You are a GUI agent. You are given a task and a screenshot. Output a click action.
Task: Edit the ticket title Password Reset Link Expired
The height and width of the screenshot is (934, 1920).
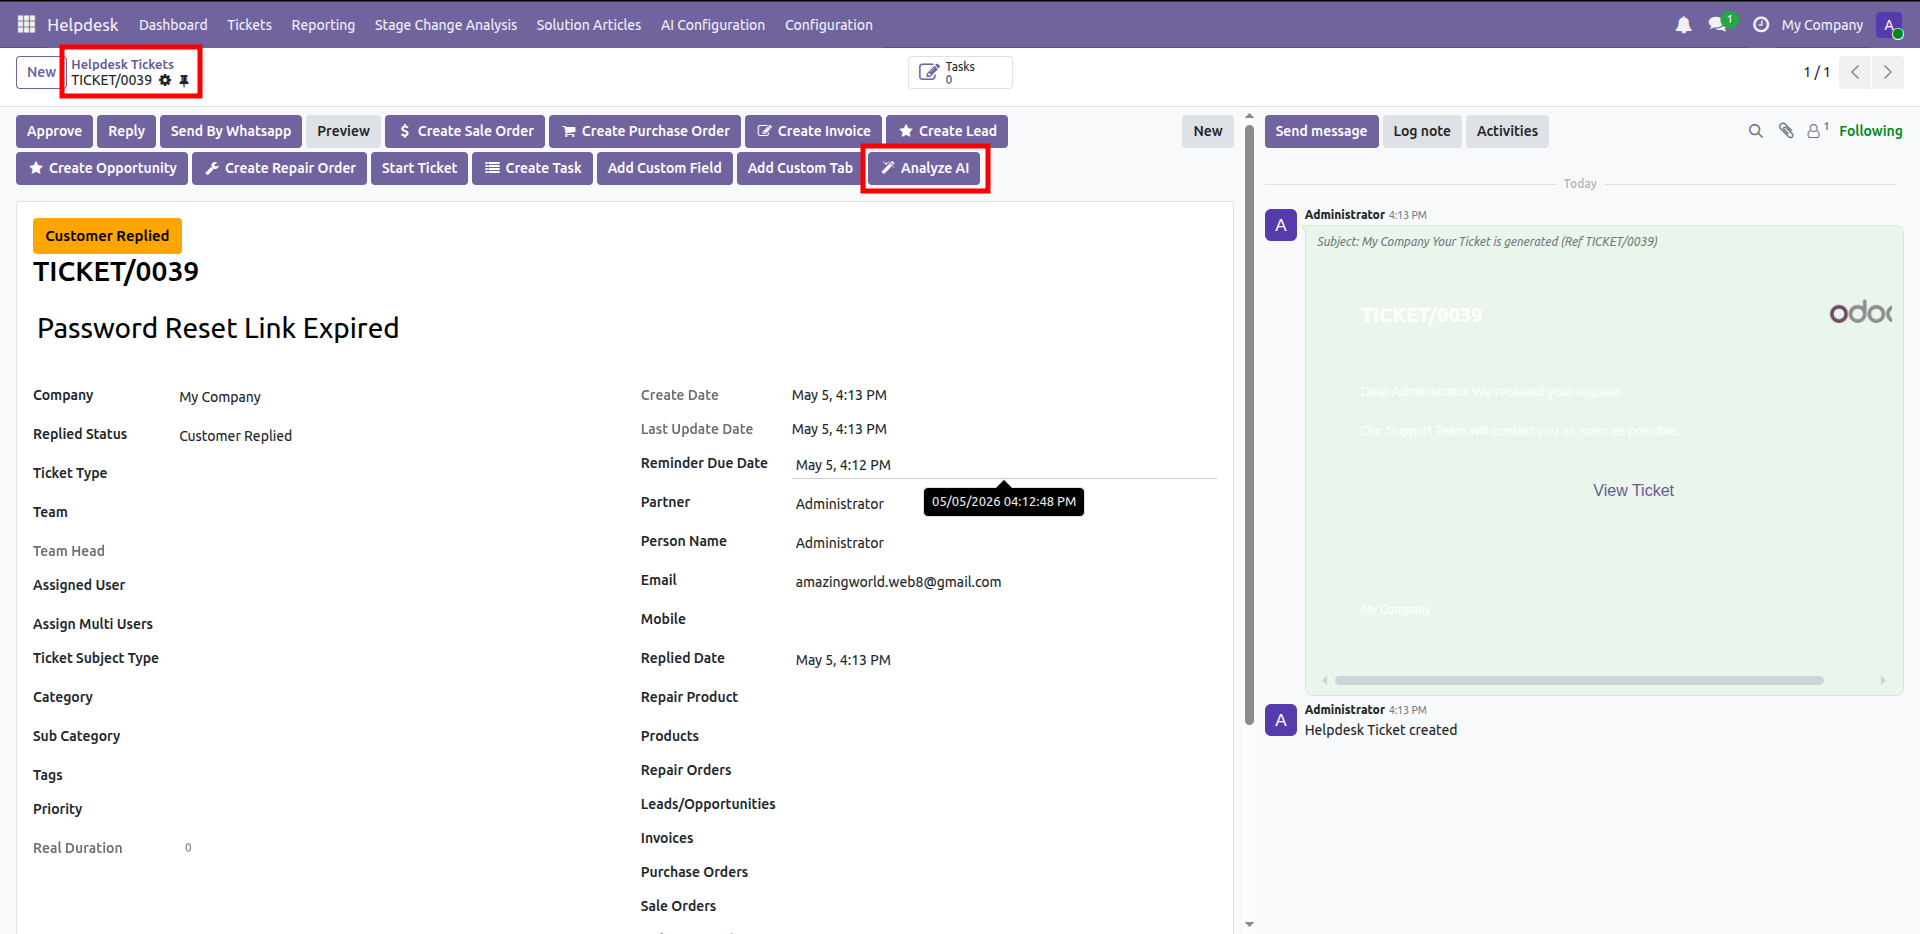218,328
